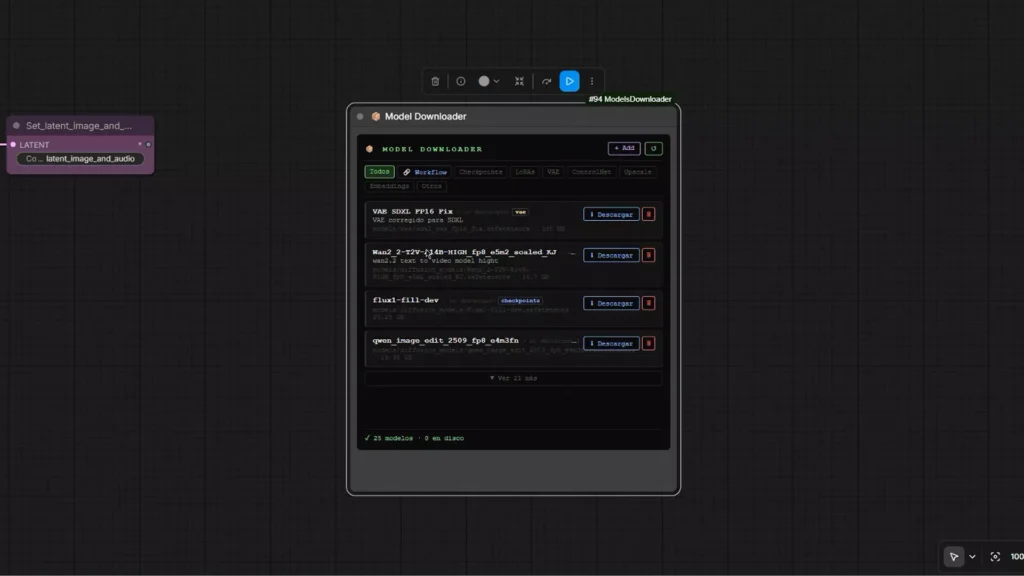Viewport: 1024px width, 576px height.
Task: Switch to the Embeddings filter tab
Action: click(389, 186)
